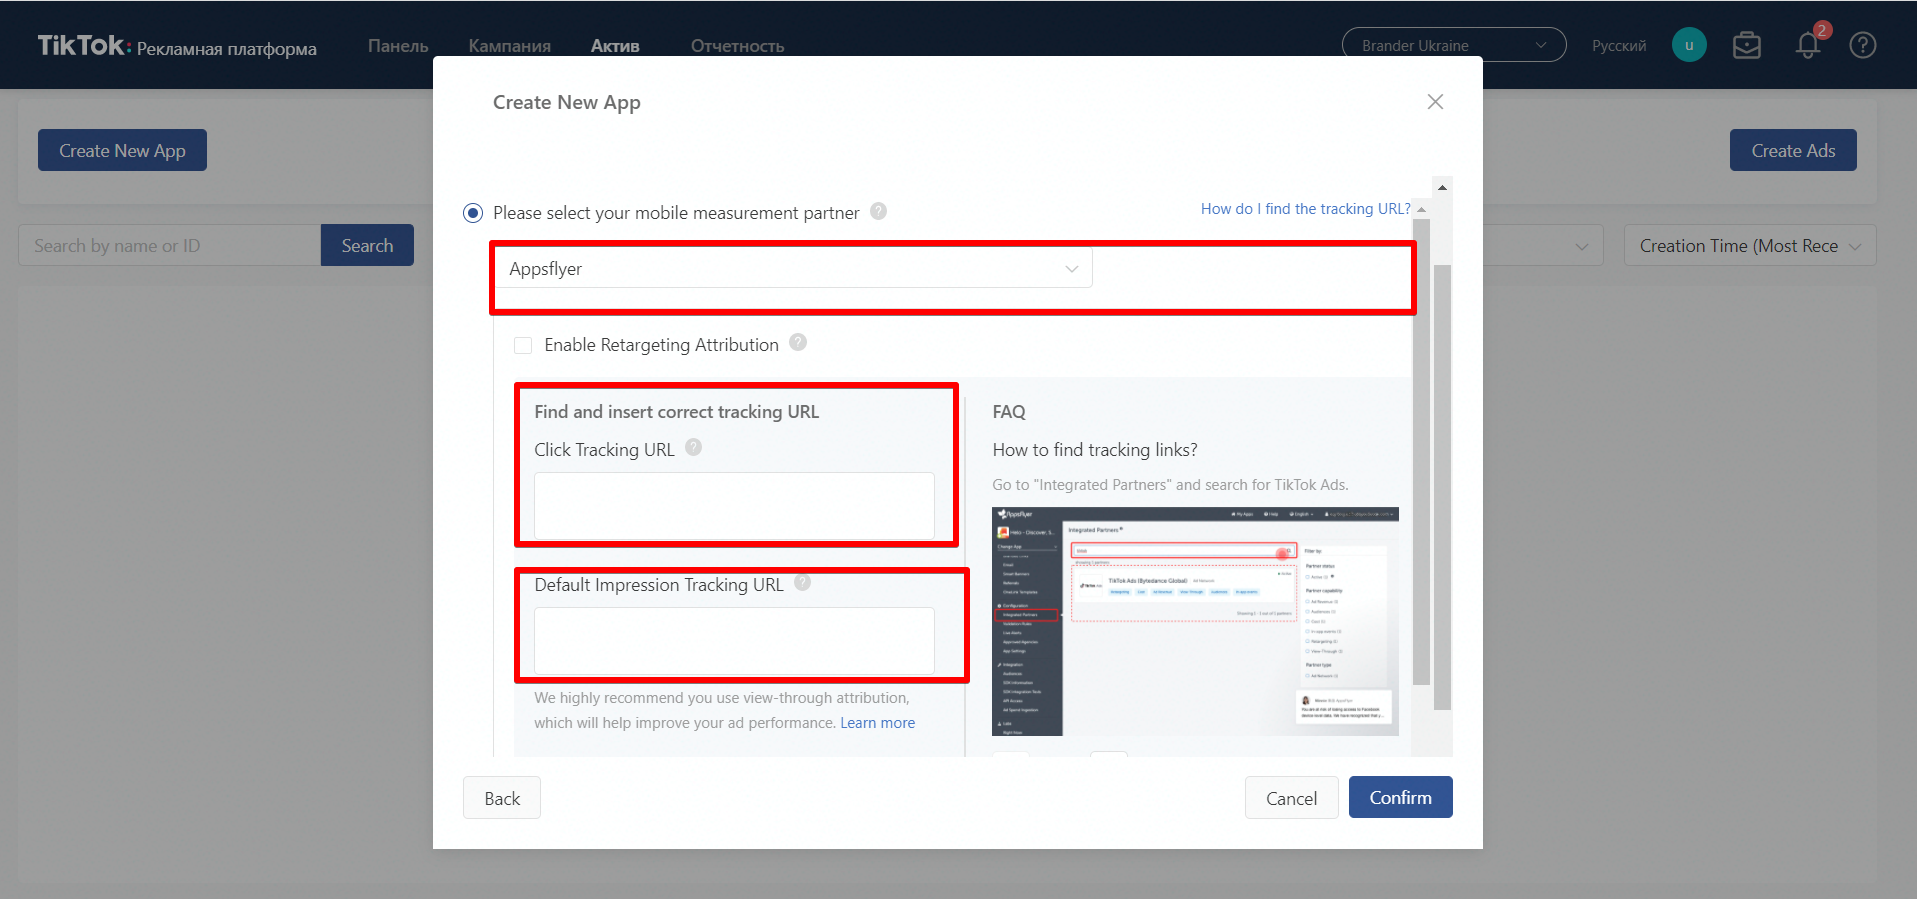Enable Retargeting Attribution checkbox
The height and width of the screenshot is (899, 1917).
(x=523, y=345)
